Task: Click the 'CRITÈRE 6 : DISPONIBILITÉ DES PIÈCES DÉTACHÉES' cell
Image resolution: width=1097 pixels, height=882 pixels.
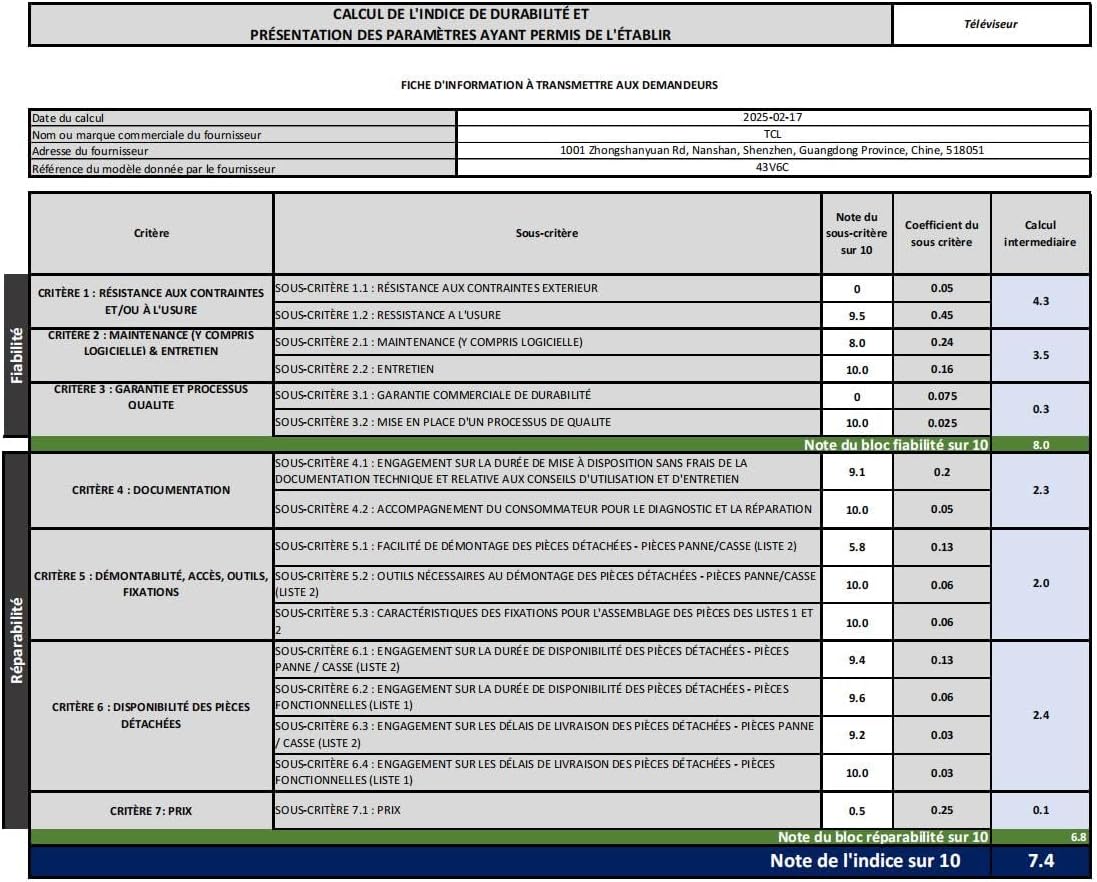Action: (151, 715)
